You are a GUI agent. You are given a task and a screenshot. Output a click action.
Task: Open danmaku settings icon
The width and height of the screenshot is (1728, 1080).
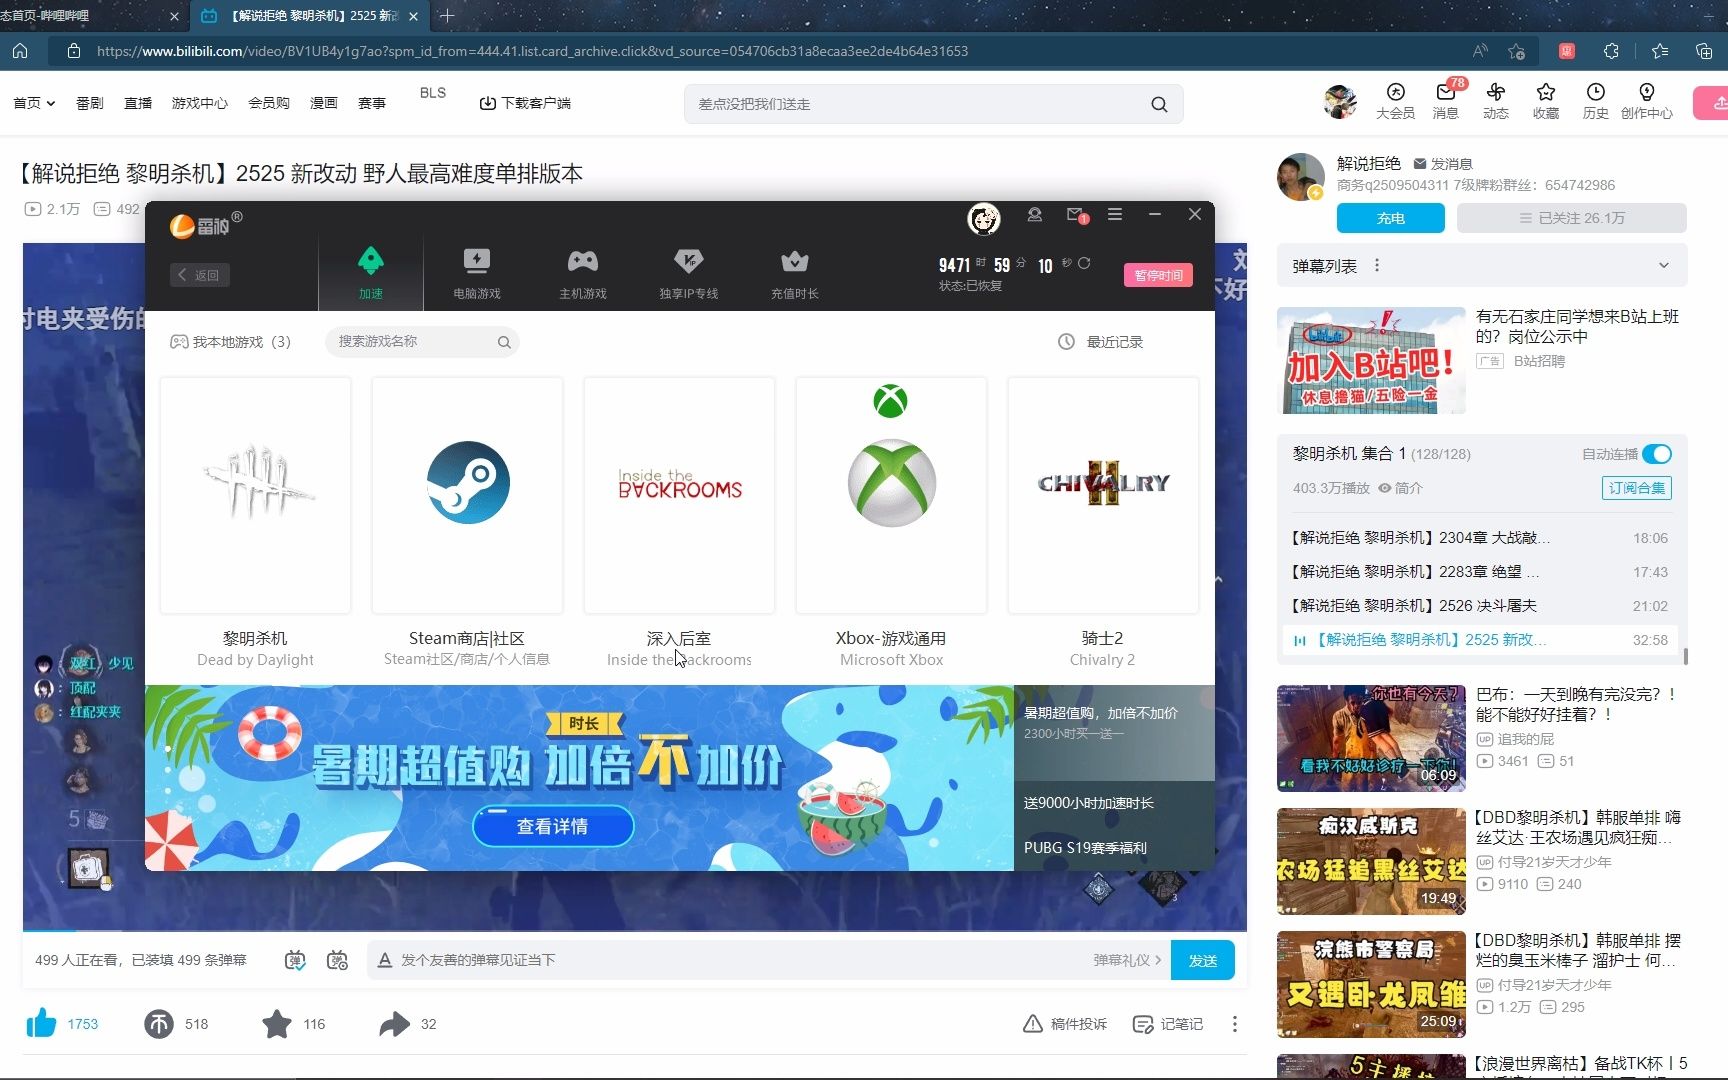[x=338, y=960]
